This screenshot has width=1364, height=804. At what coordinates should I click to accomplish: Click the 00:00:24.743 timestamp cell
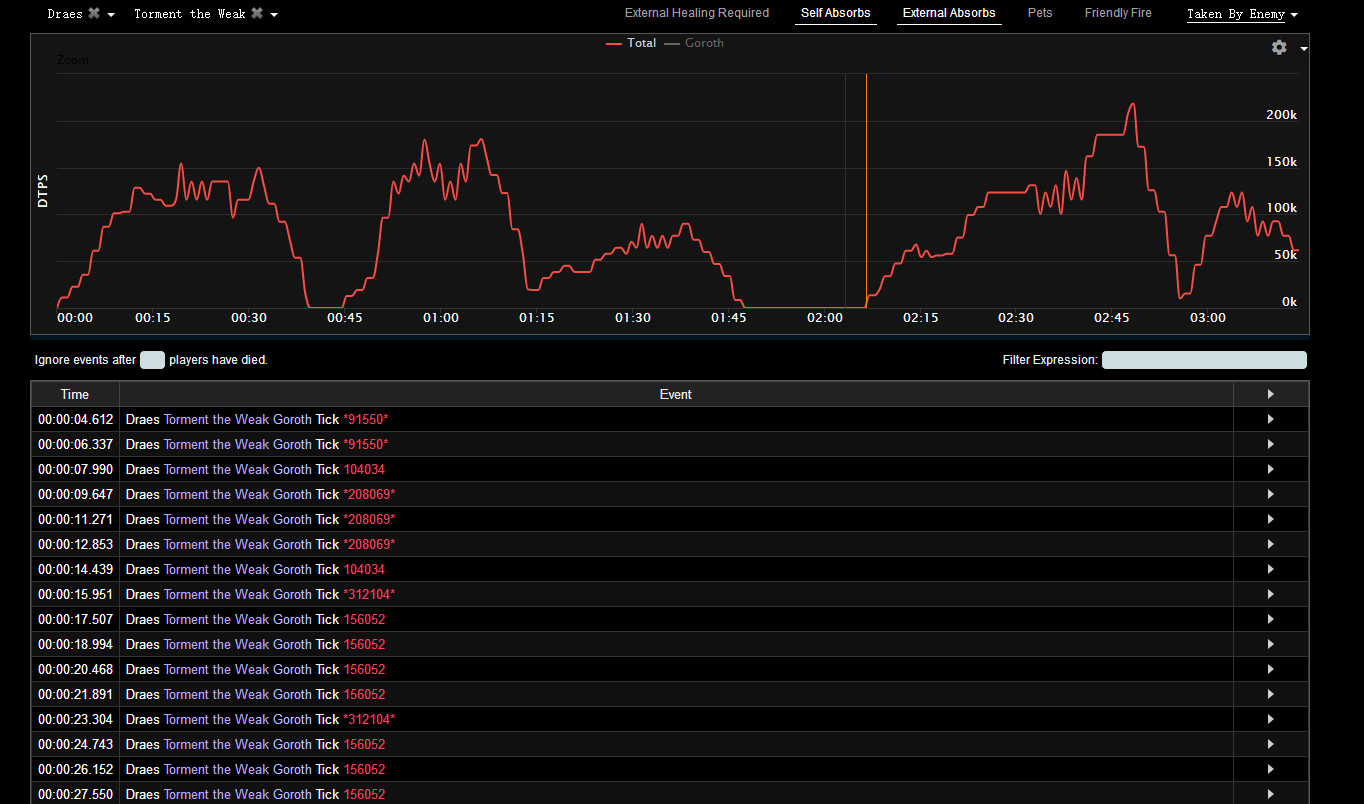(75, 744)
